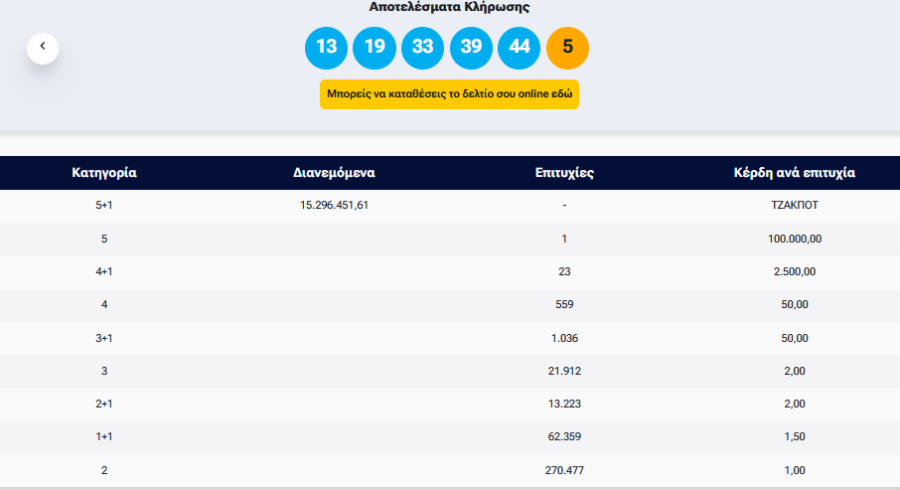This screenshot has width=900, height=490.
Task: Click the 4+1 category row label
Action: [104, 272]
